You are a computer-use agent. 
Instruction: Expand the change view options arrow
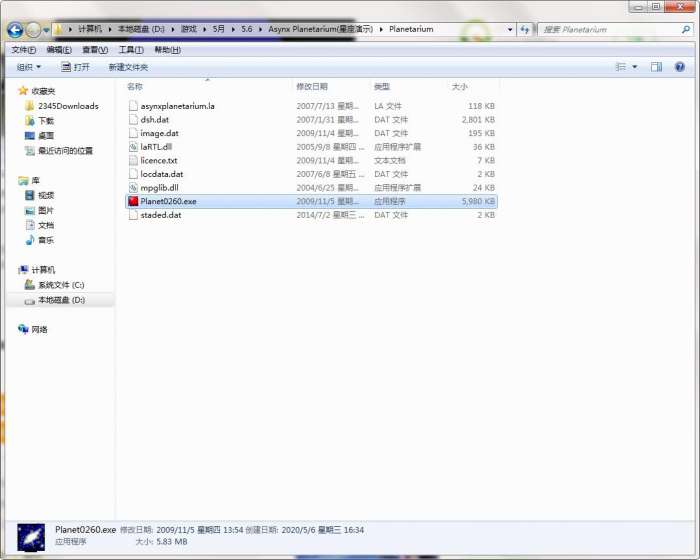(x=635, y=67)
